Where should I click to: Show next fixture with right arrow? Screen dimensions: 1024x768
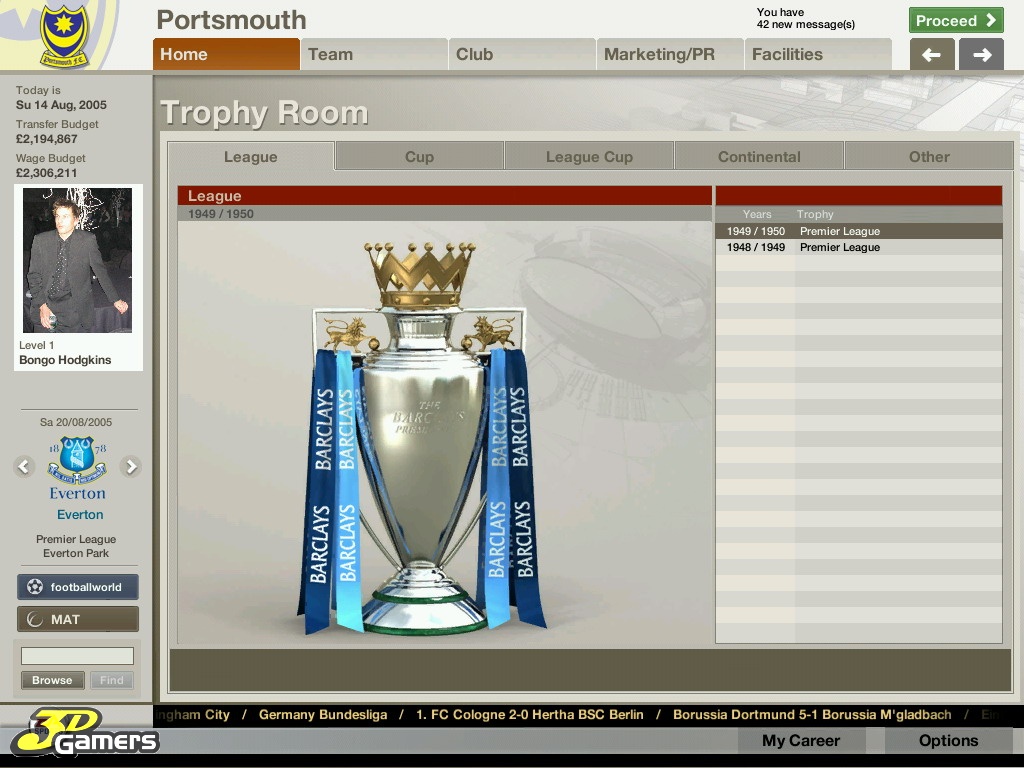click(x=130, y=466)
